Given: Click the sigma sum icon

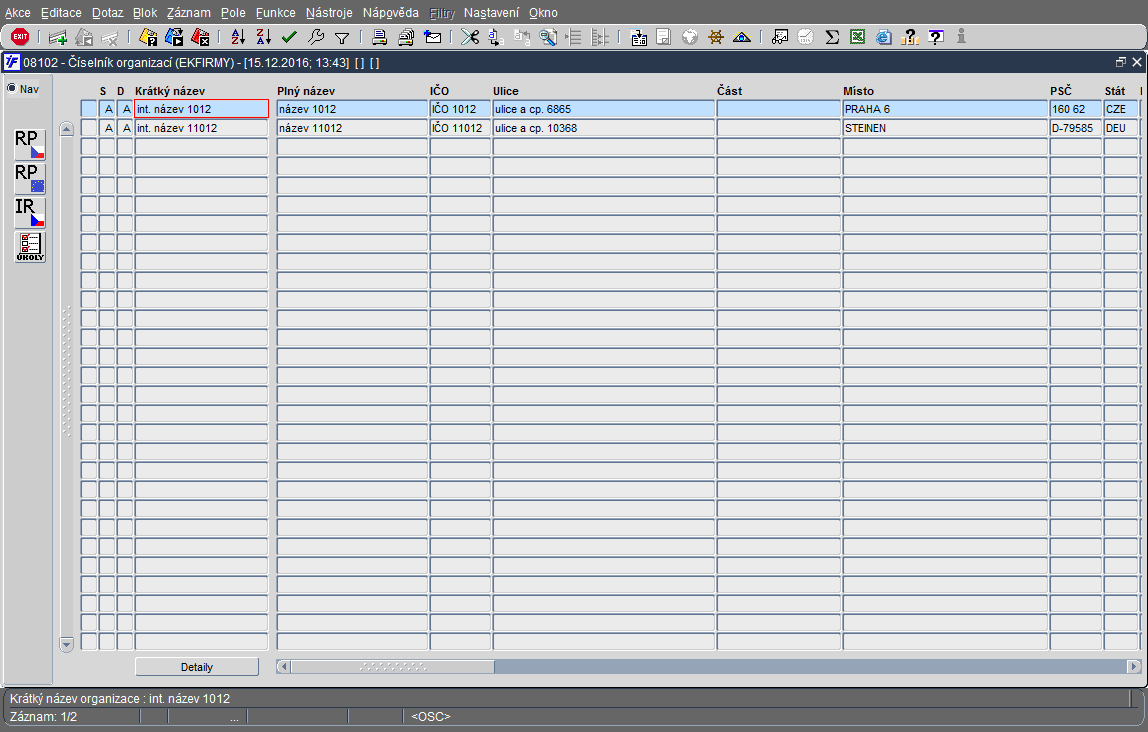Looking at the screenshot, I should click(x=832, y=37).
